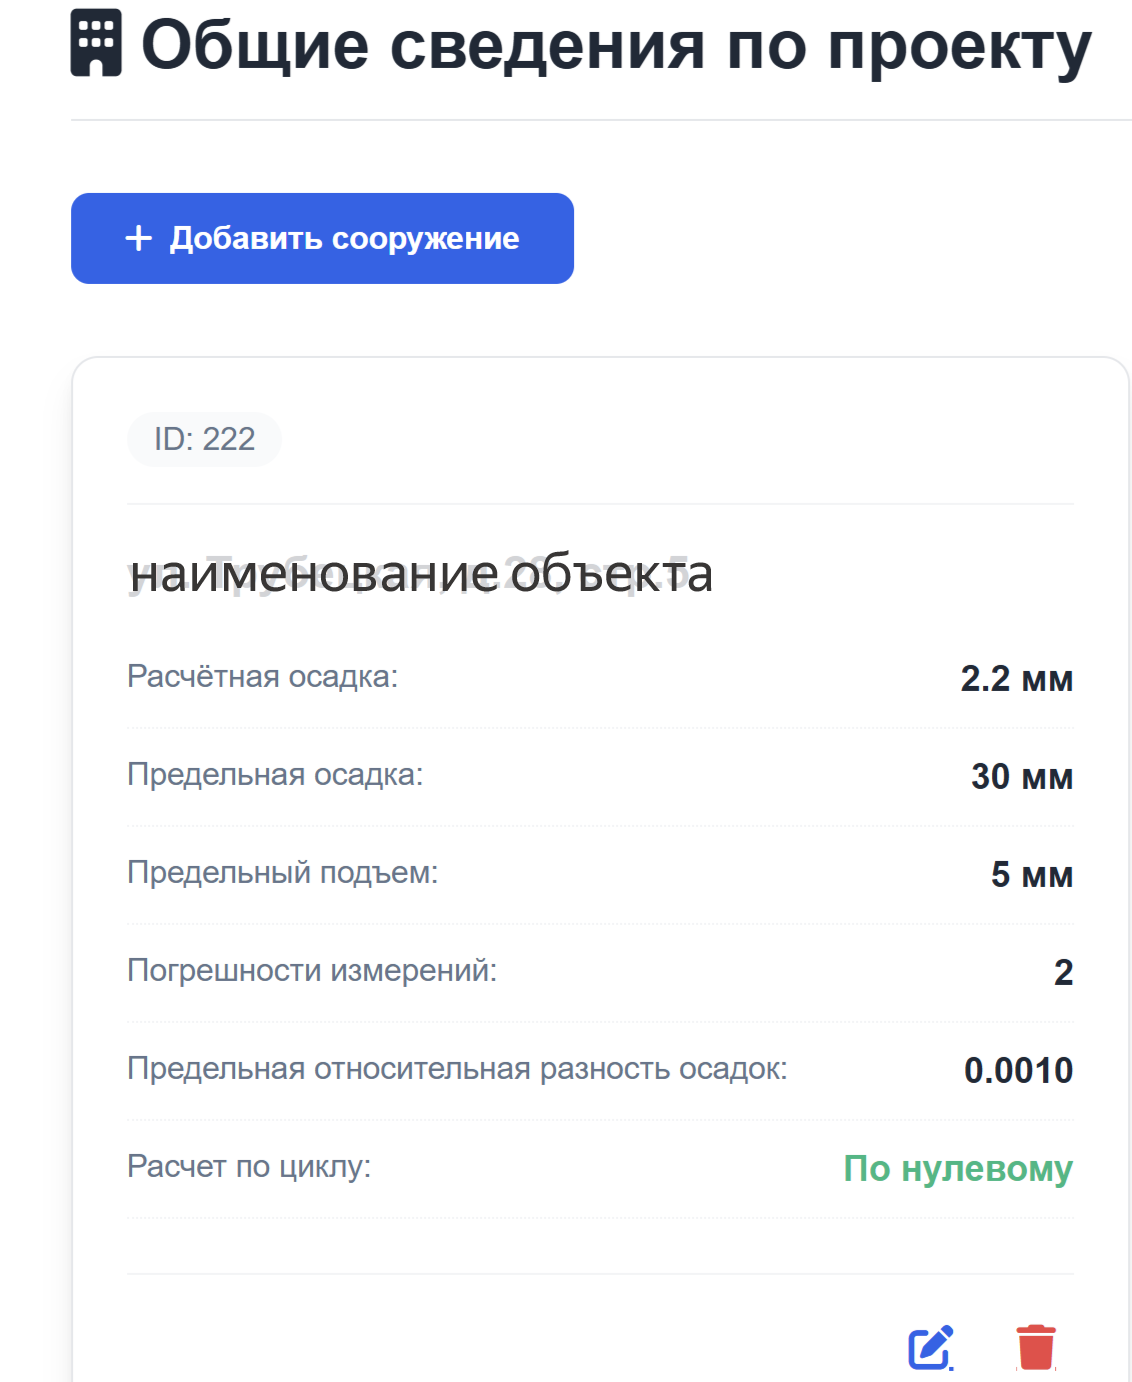This screenshot has width=1132, height=1382.
Task: Click the "Предельный подъем:" label
Action: (282, 873)
